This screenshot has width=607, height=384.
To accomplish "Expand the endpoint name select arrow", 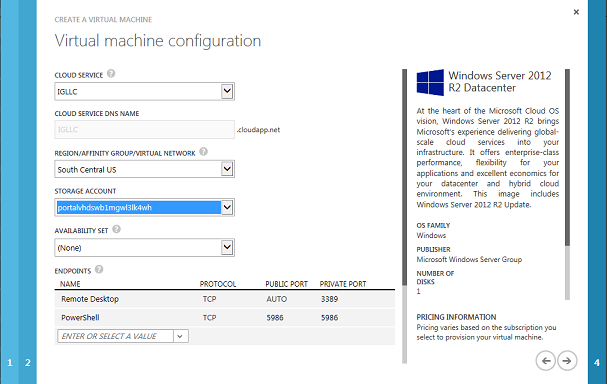I will click(x=180, y=336).
